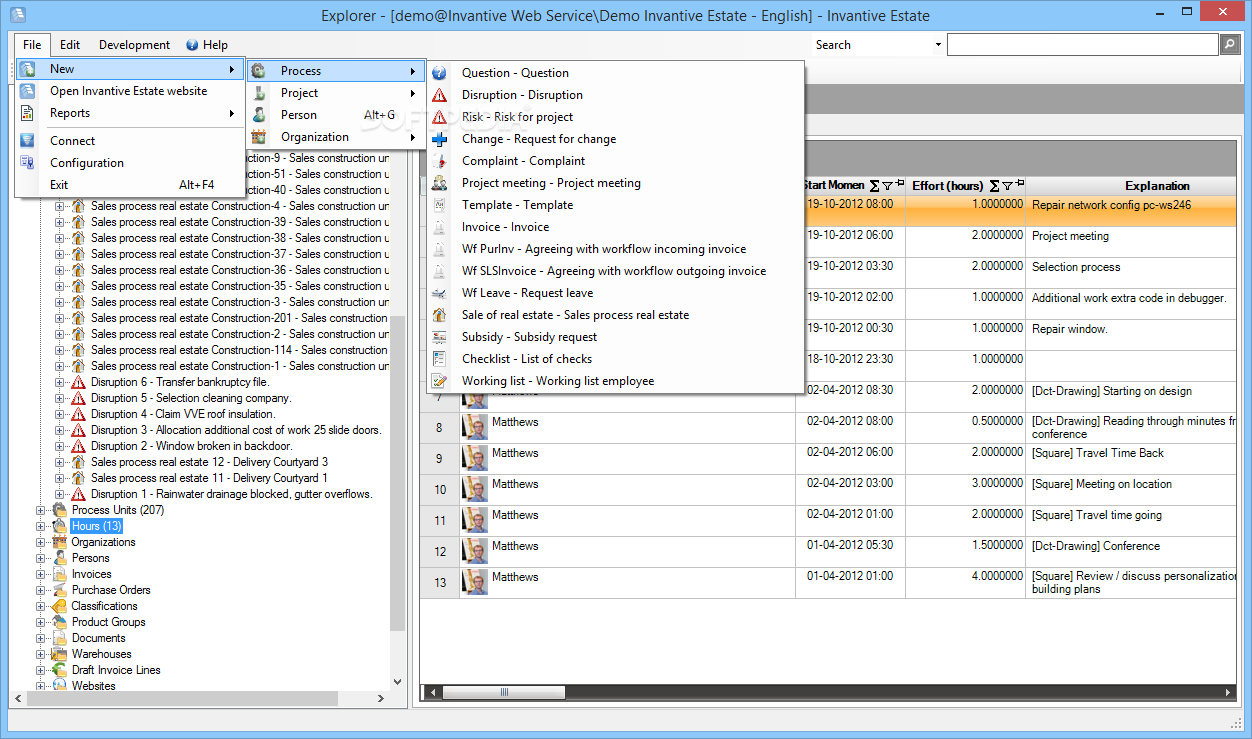1252x739 pixels.
Task: Open the Edit menu
Action: [x=70, y=45]
